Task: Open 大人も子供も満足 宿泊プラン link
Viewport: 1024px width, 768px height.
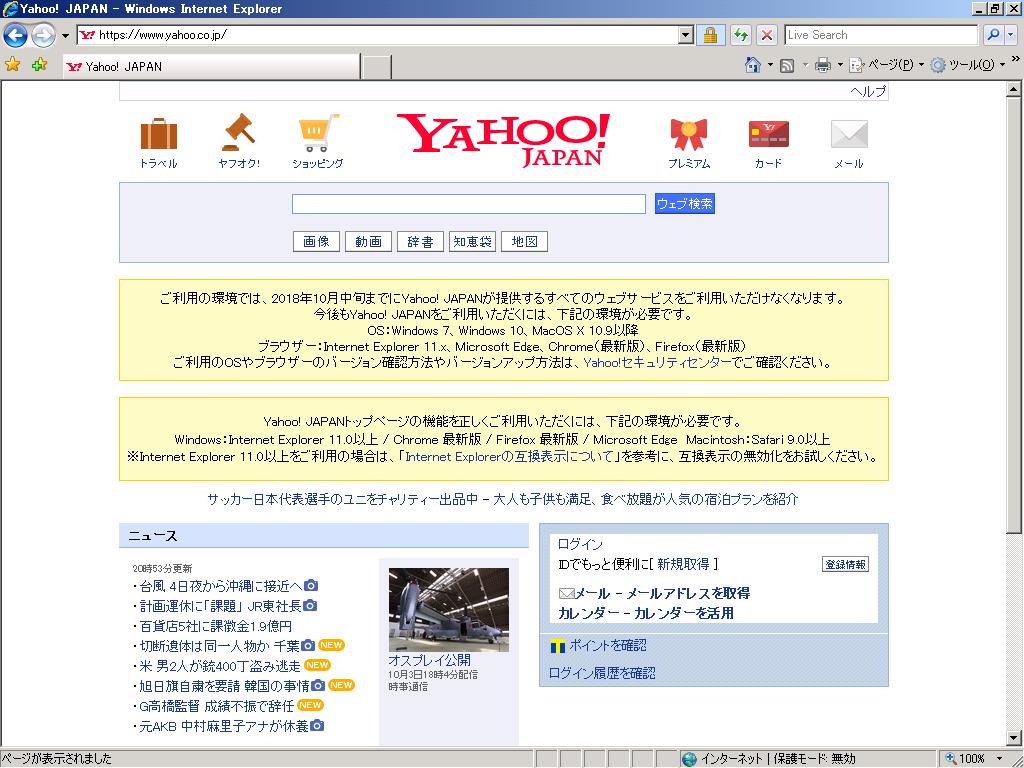Action: click(645, 500)
